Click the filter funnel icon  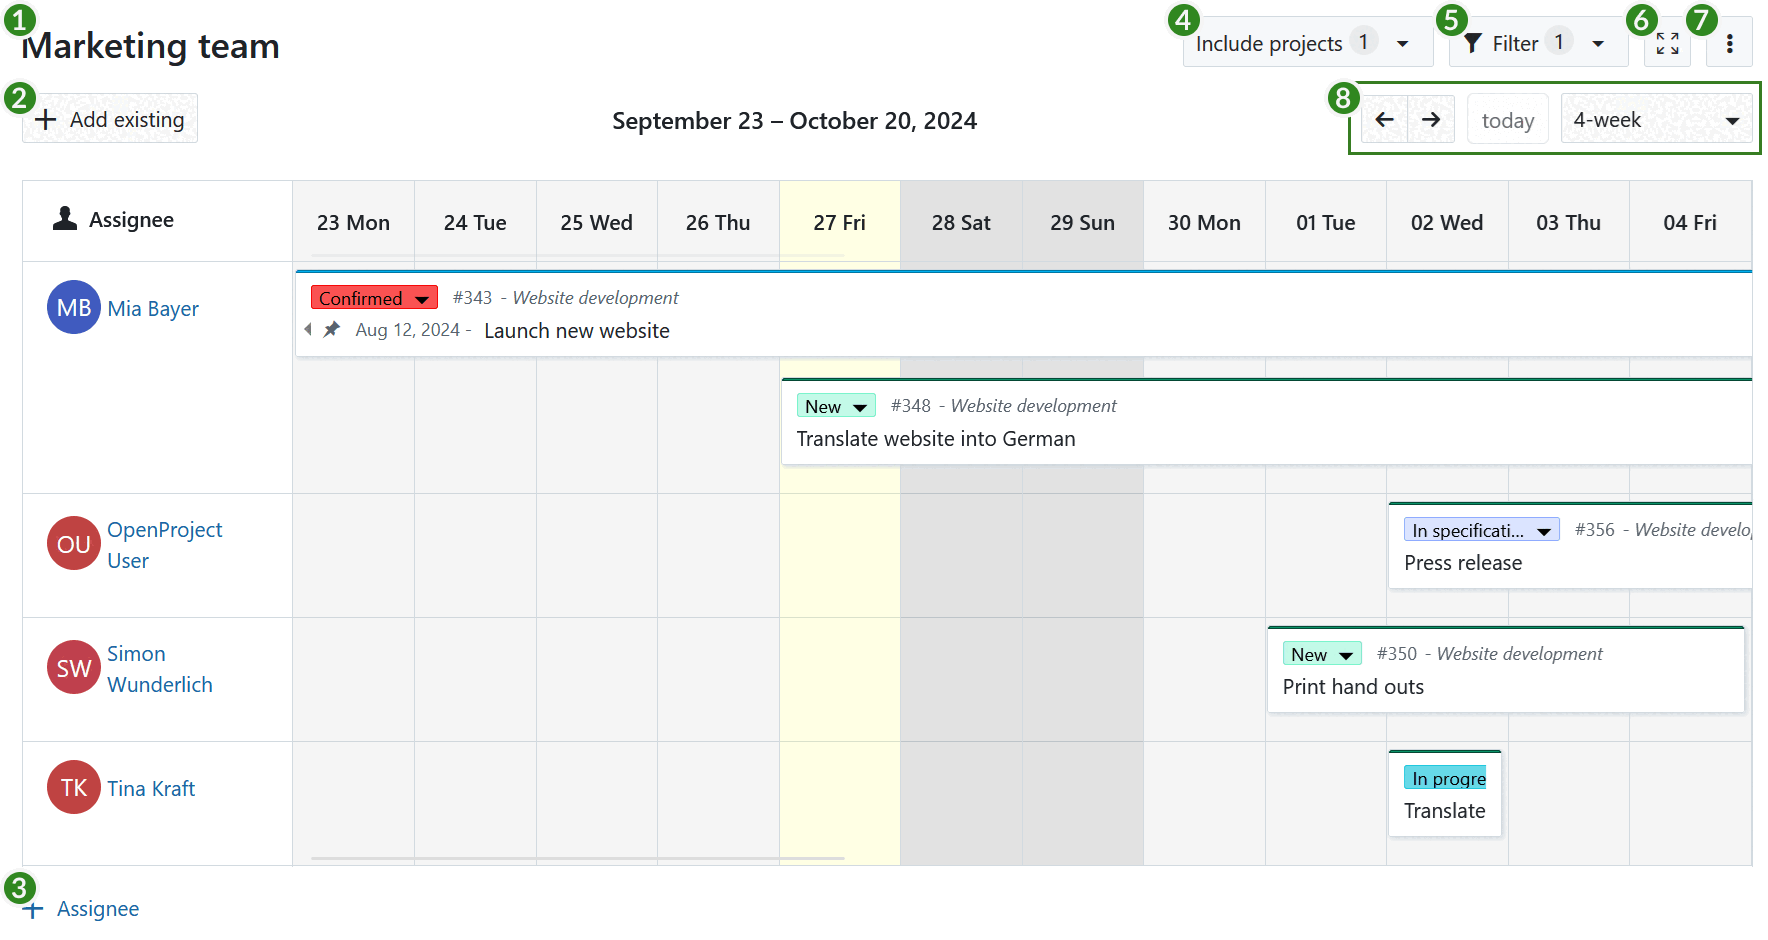[x=1472, y=43]
